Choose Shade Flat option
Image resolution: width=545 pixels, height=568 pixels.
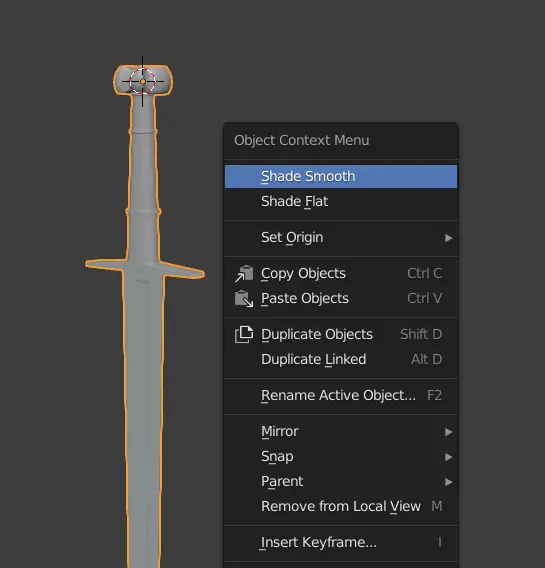point(341,201)
